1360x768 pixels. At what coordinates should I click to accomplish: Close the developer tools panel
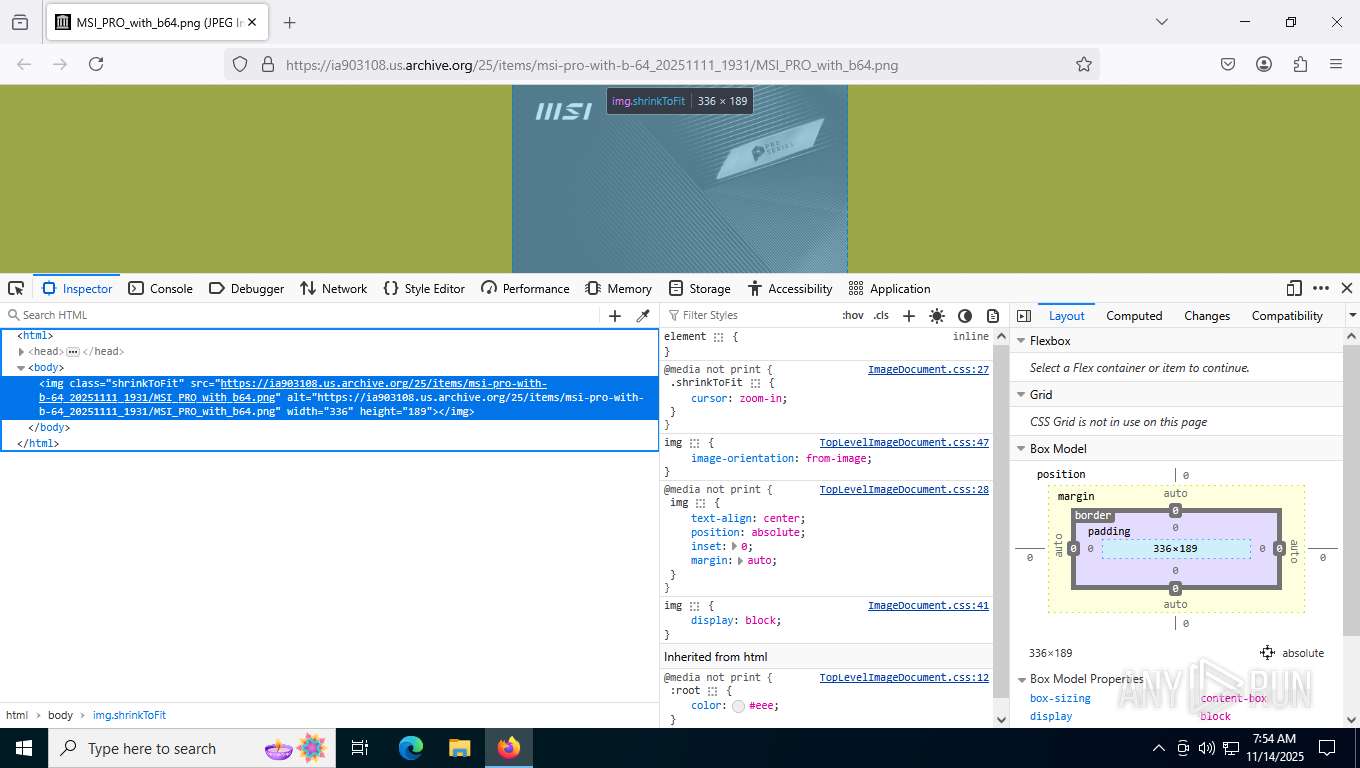1347,288
